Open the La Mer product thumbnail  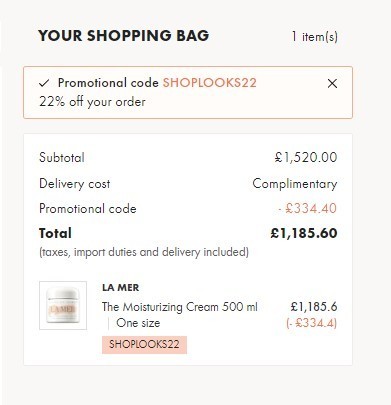pos(63,305)
